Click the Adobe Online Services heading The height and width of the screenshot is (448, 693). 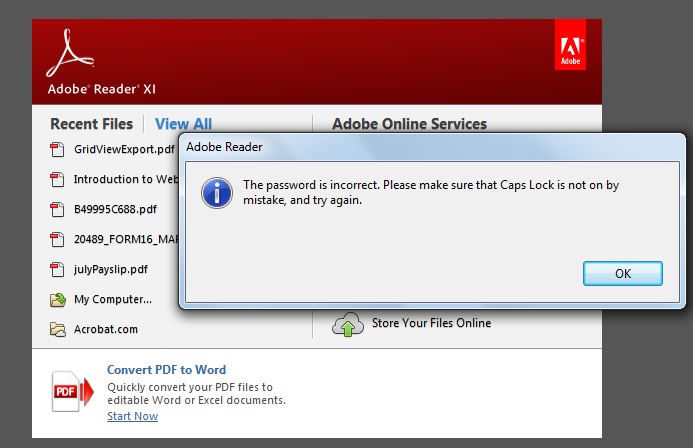click(409, 124)
